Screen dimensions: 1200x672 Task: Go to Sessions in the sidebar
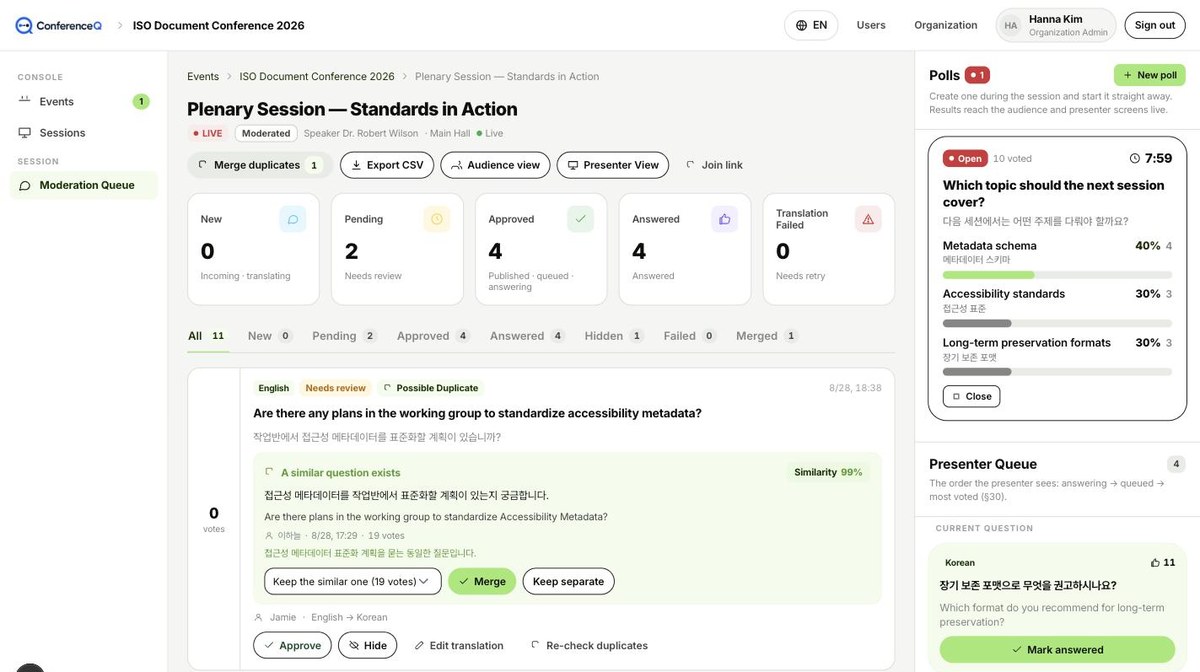[83, 132]
